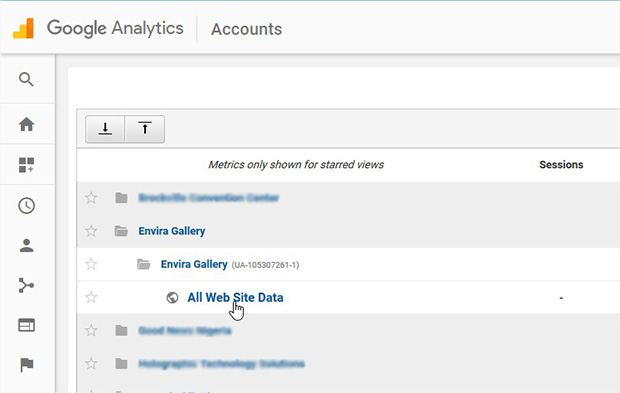Star the Envira Gallery UA-105307261-1 property
620x393 pixels.
click(91, 264)
